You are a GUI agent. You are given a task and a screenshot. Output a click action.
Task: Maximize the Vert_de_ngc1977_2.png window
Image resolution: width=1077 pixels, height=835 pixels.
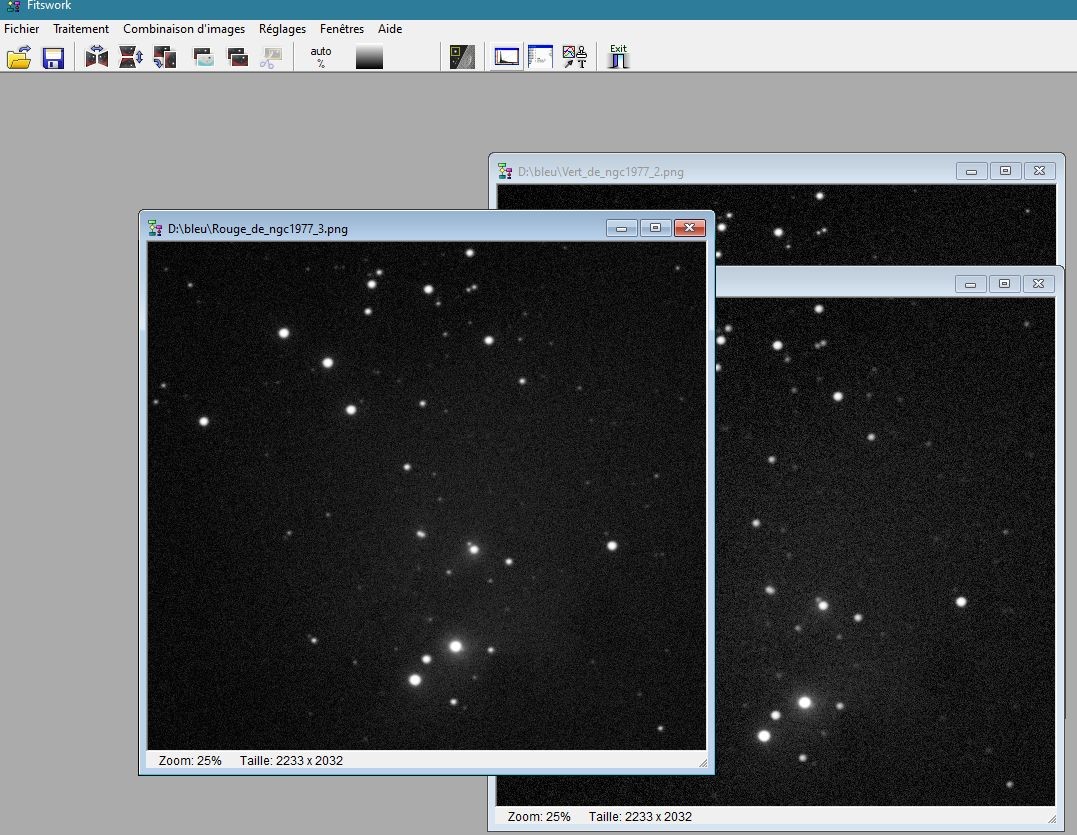point(1005,171)
